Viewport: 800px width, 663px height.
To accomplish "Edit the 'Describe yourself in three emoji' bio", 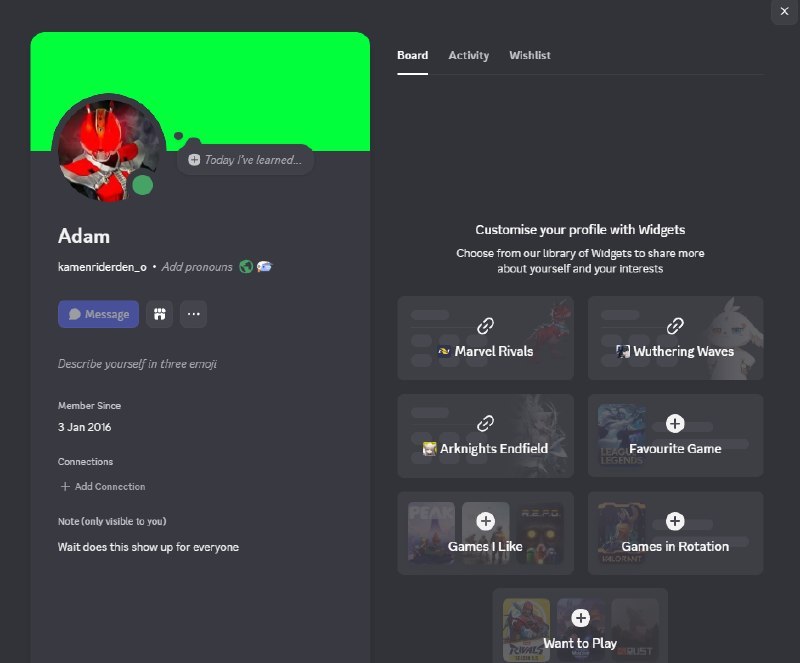I will (137, 364).
